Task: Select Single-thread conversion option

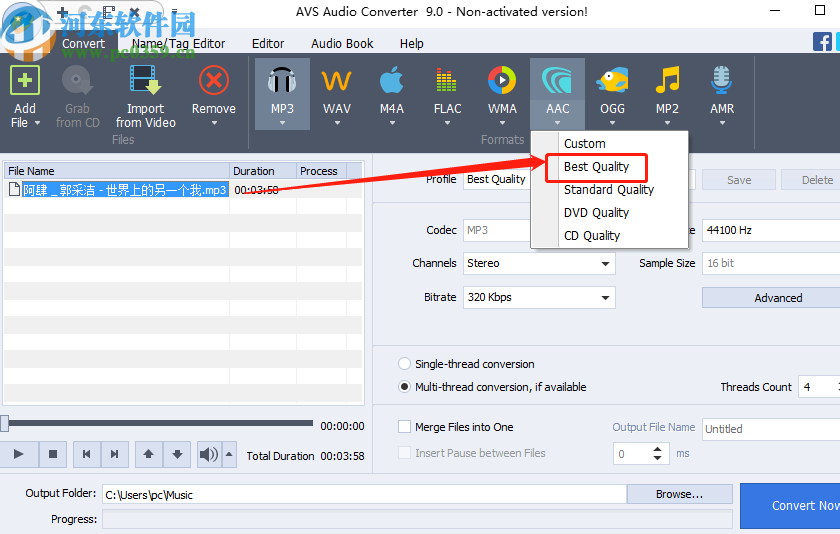Action: click(404, 364)
